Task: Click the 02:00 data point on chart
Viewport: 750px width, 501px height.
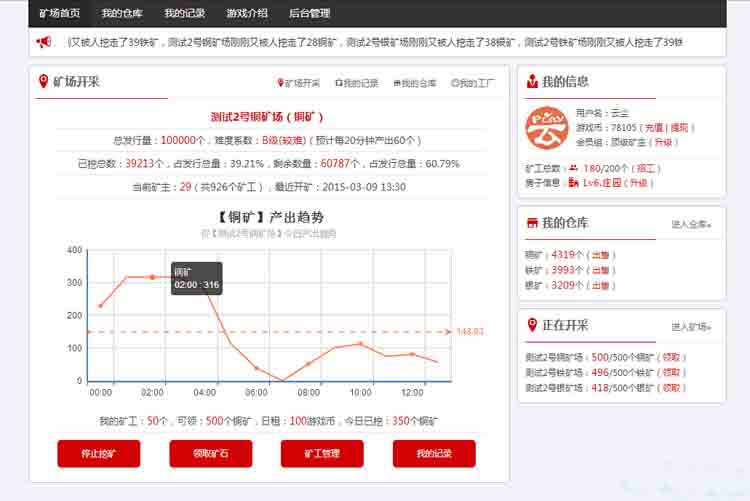Action: [x=153, y=277]
